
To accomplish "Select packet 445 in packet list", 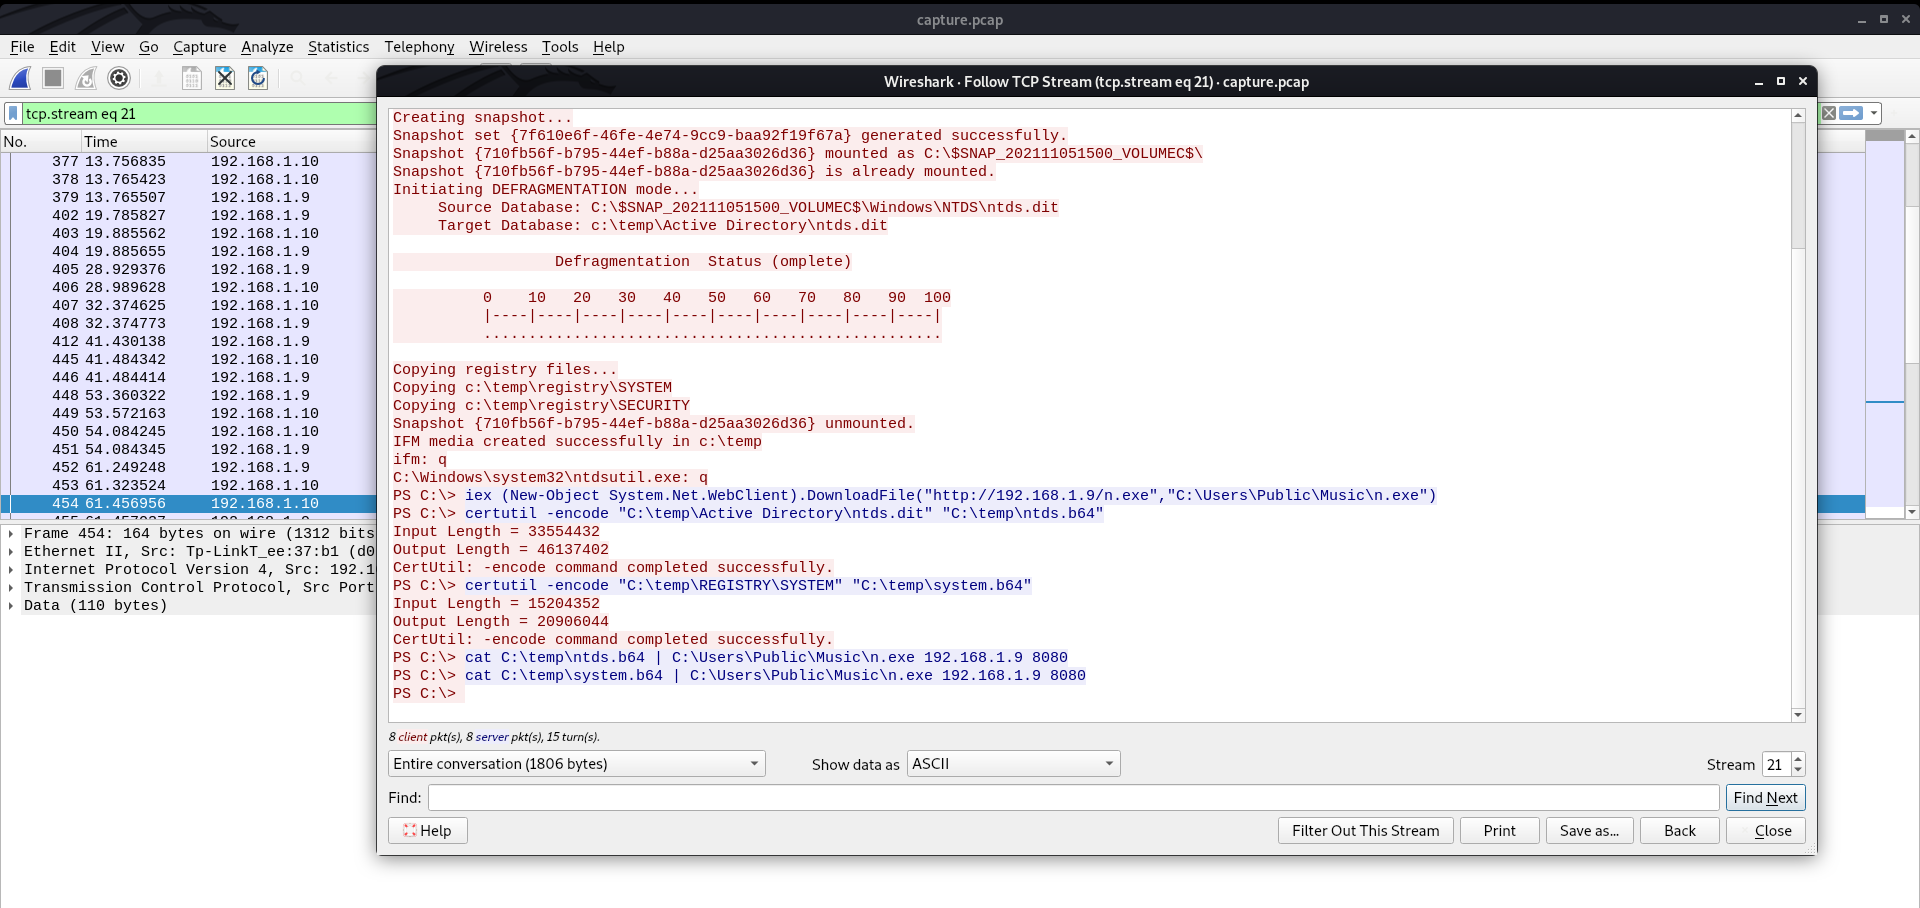I will pos(190,359).
